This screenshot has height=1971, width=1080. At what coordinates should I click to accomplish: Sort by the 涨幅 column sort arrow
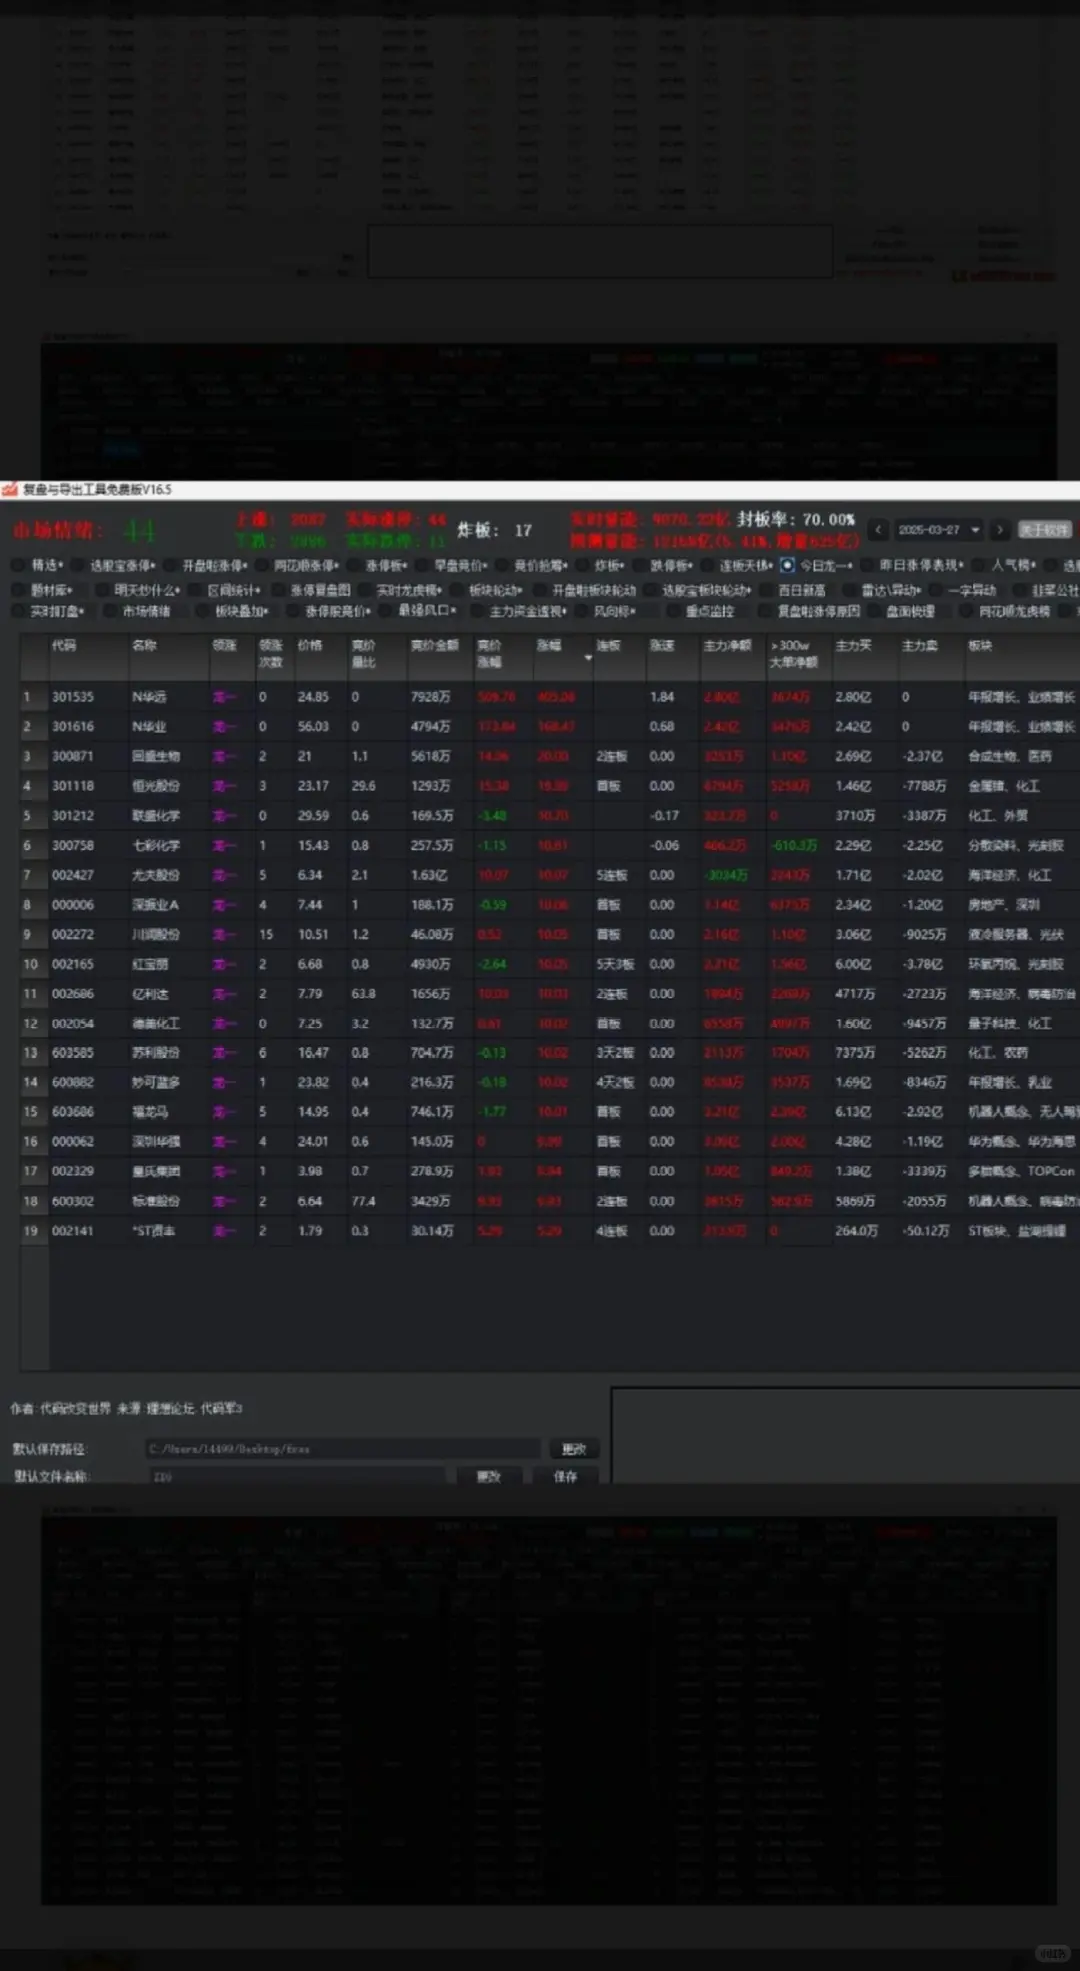pyautogui.click(x=588, y=657)
